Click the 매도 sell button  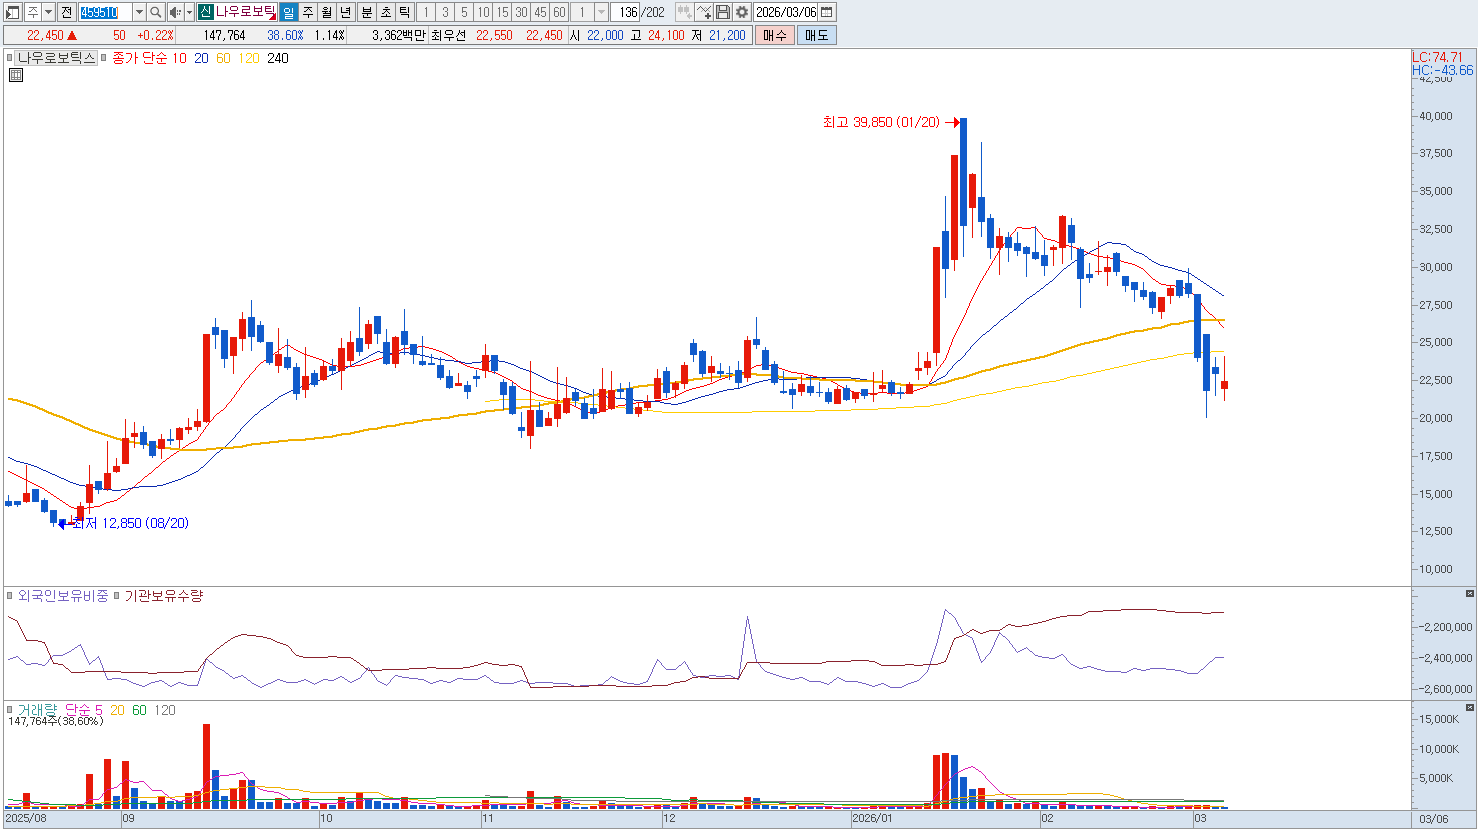coord(816,35)
